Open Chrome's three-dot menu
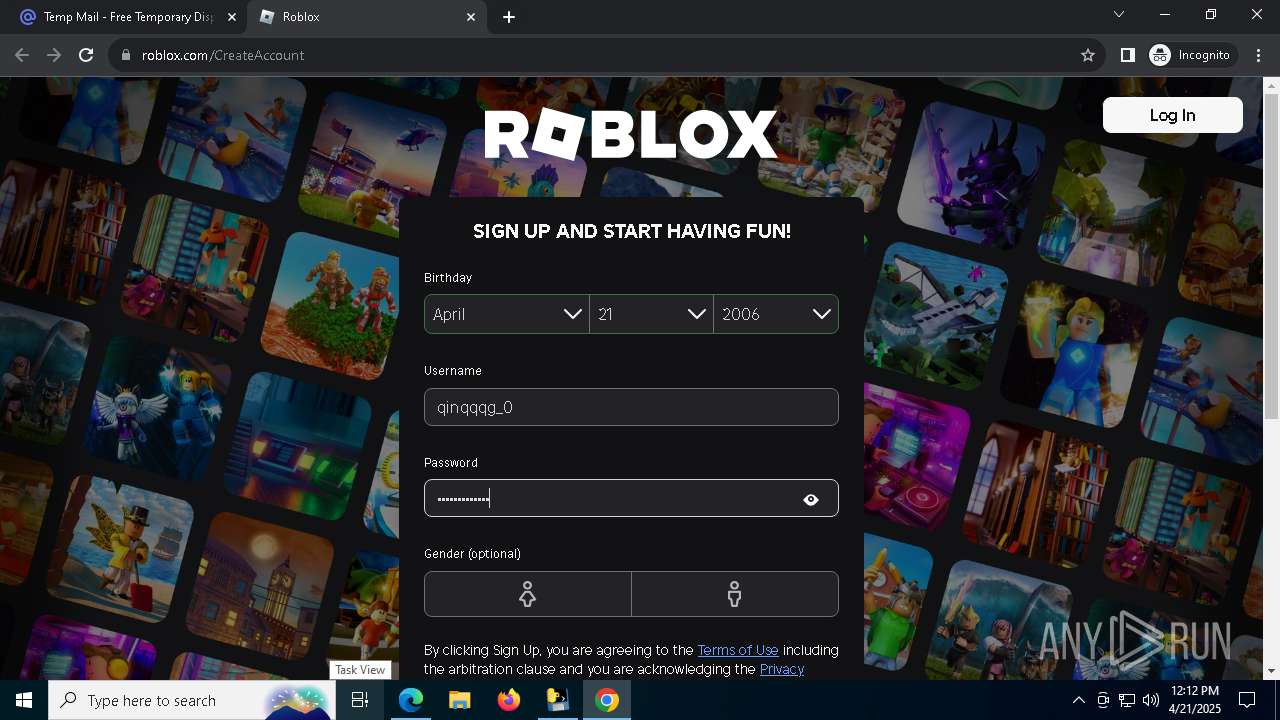Viewport: 1280px width, 720px height. (1259, 55)
